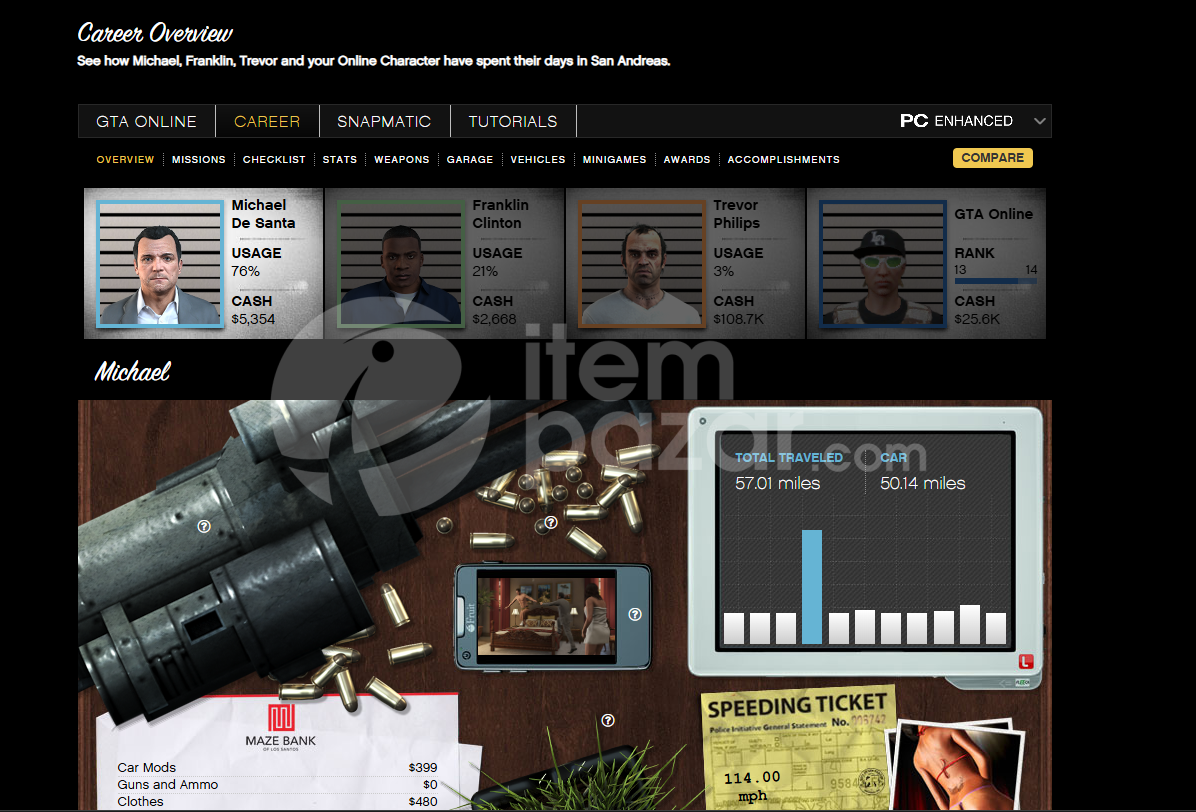Screen dimensions: 1196x812
Task: Click Franklin's "$2,668" cash value
Action: pyautogui.click(x=494, y=319)
